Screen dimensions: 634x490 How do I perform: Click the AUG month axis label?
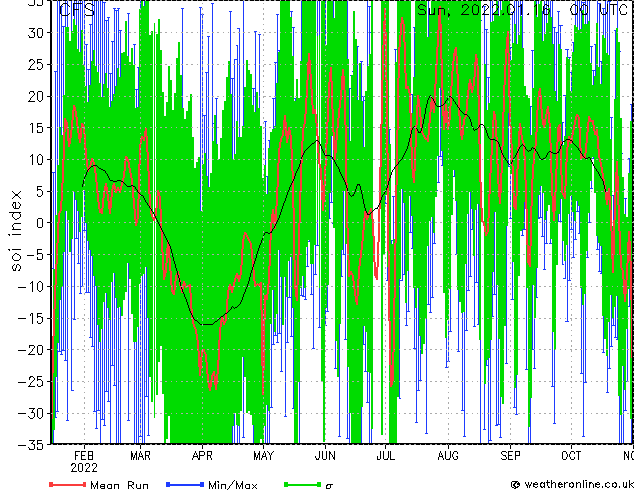tap(448, 456)
